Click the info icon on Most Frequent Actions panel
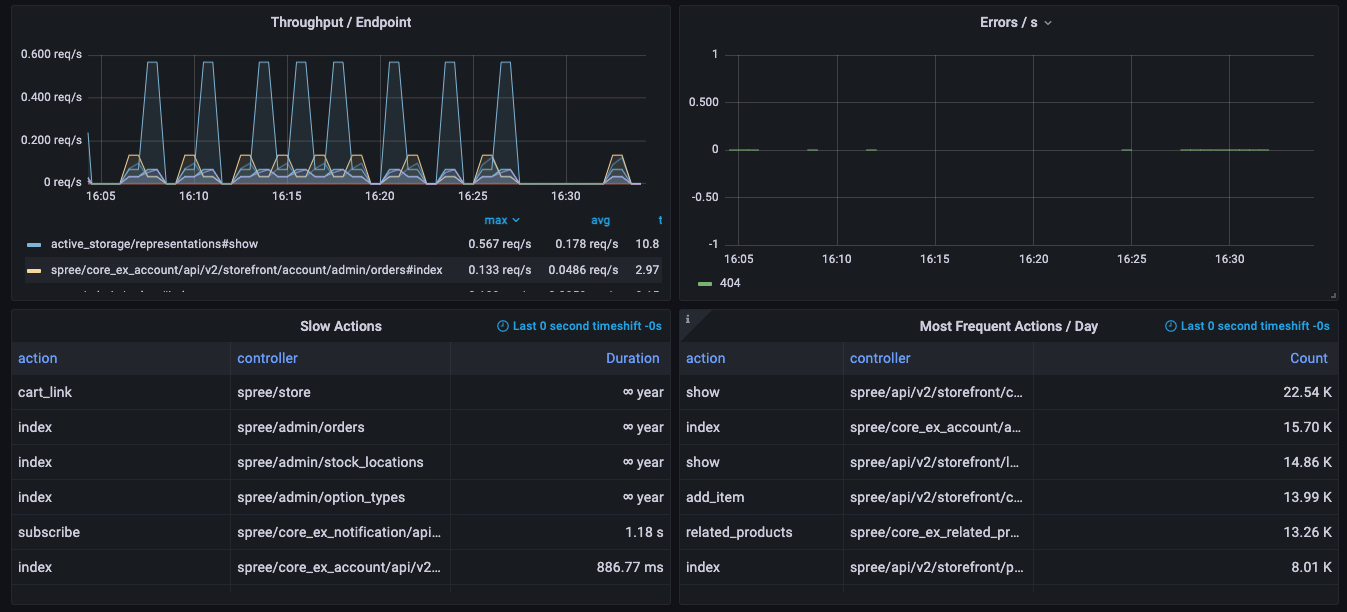The width and height of the screenshot is (1347, 612). [687, 319]
